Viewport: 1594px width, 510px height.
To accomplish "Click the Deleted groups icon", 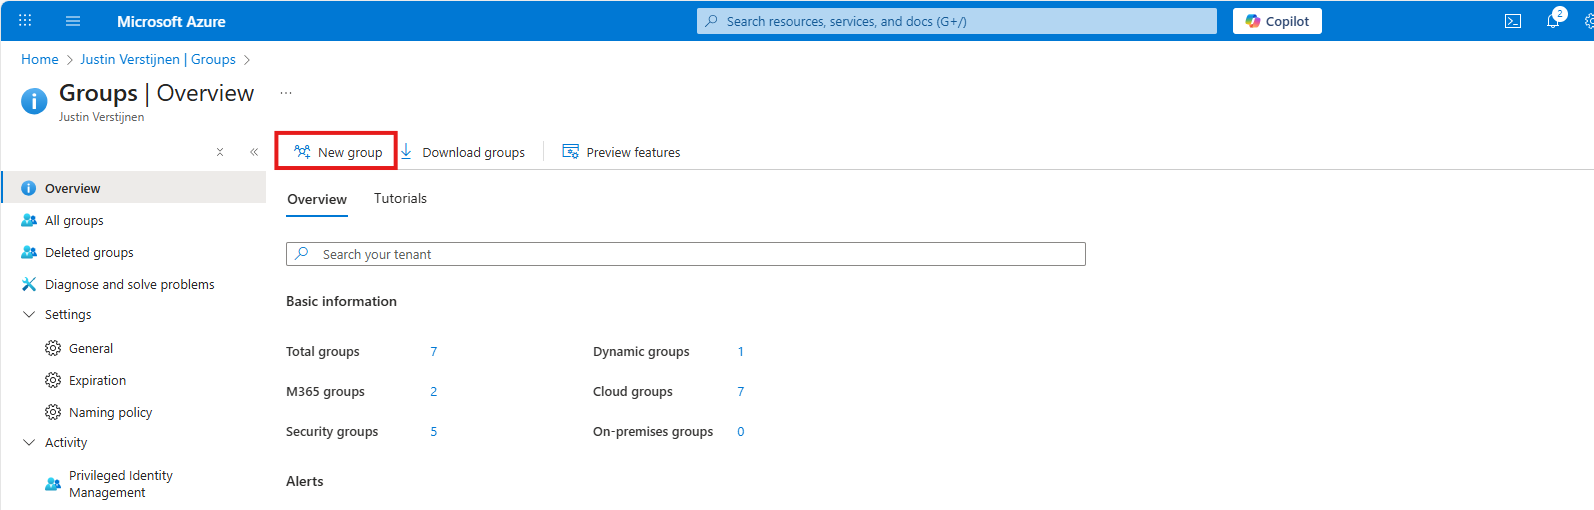I will click(x=29, y=252).
